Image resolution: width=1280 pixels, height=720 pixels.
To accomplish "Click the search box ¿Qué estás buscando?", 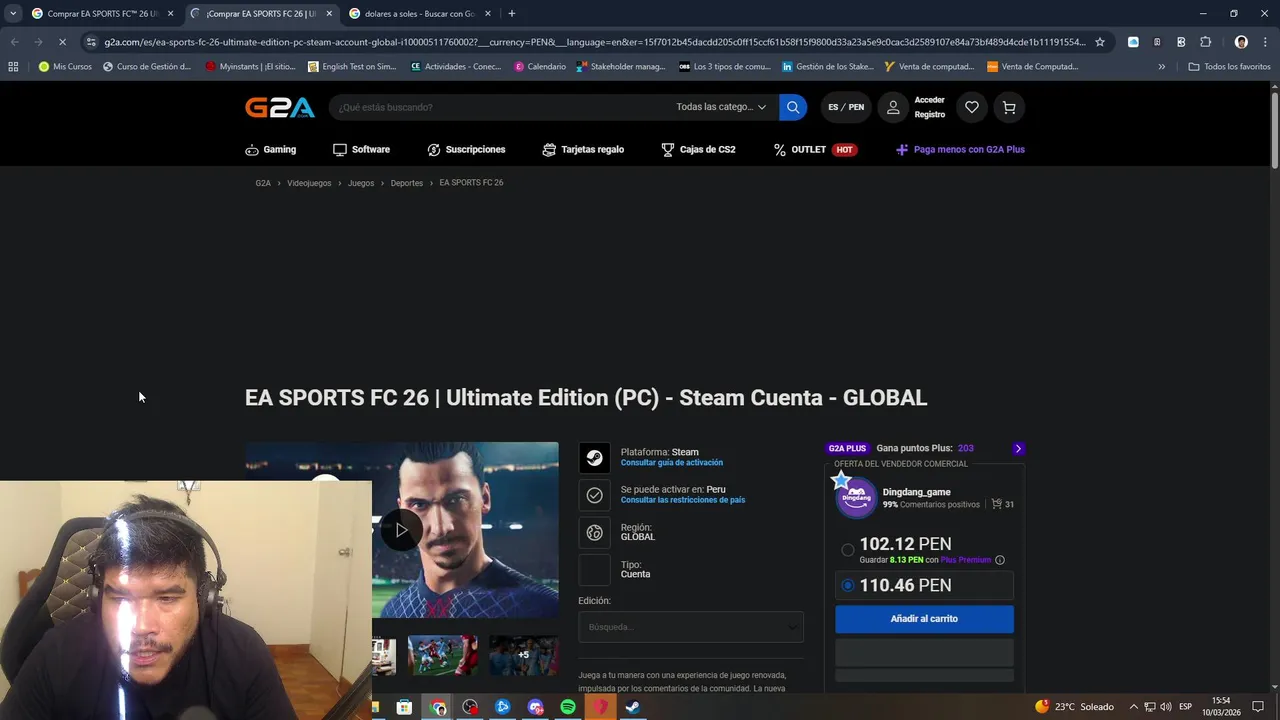I will 500,107.
